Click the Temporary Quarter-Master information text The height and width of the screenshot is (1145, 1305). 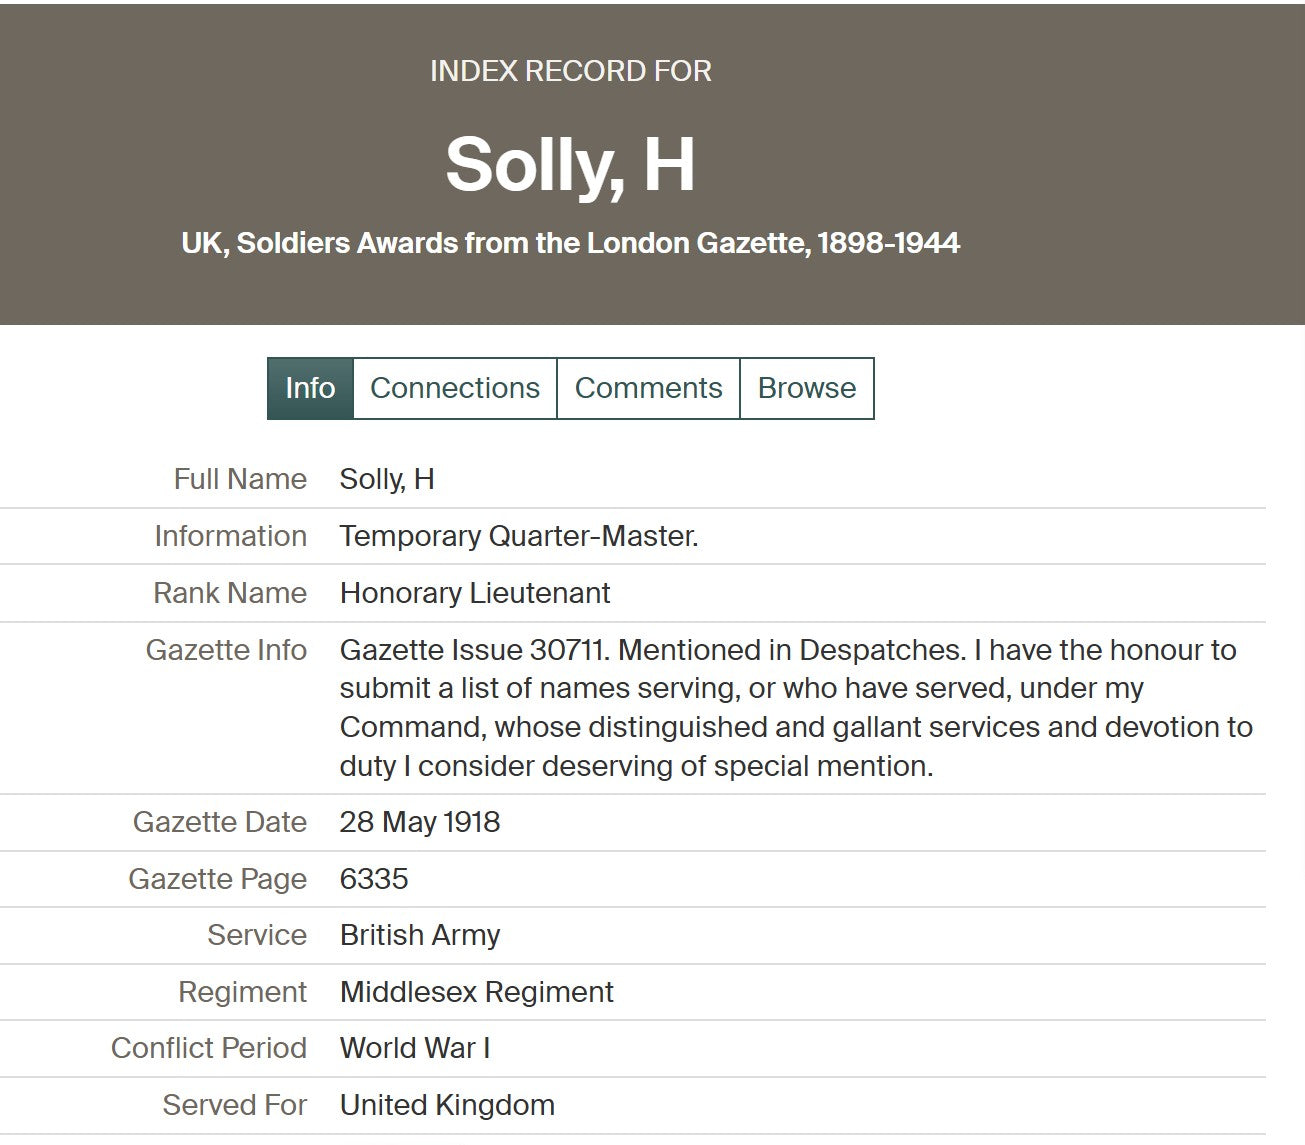tap(521, 536)
